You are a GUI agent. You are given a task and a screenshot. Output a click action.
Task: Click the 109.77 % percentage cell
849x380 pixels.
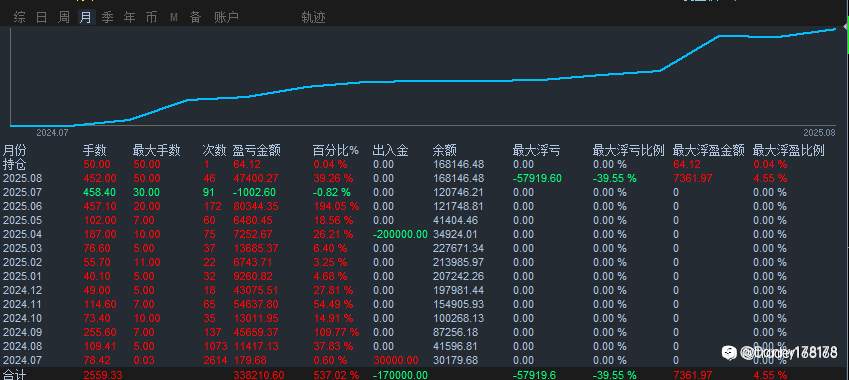tap(336, 332)
